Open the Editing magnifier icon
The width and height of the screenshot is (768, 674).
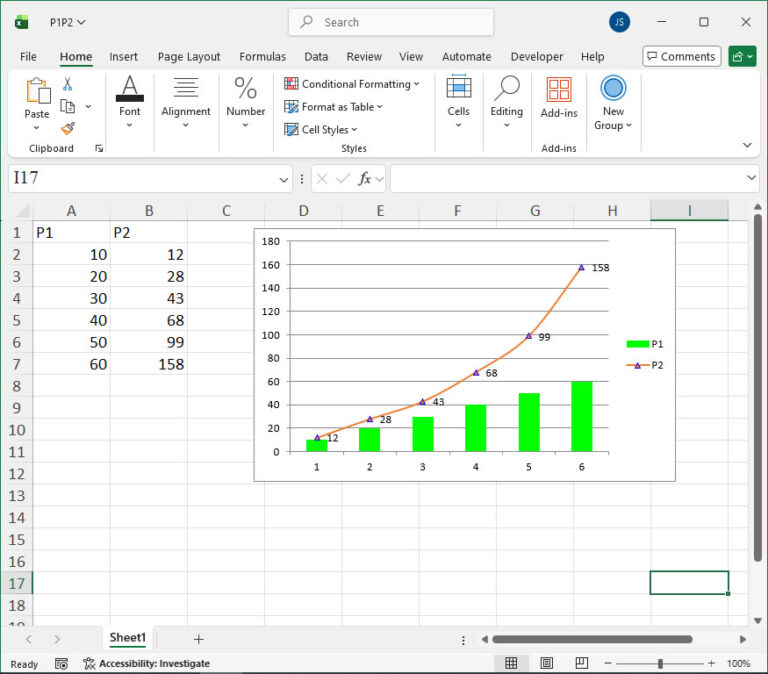coord(506,88)
